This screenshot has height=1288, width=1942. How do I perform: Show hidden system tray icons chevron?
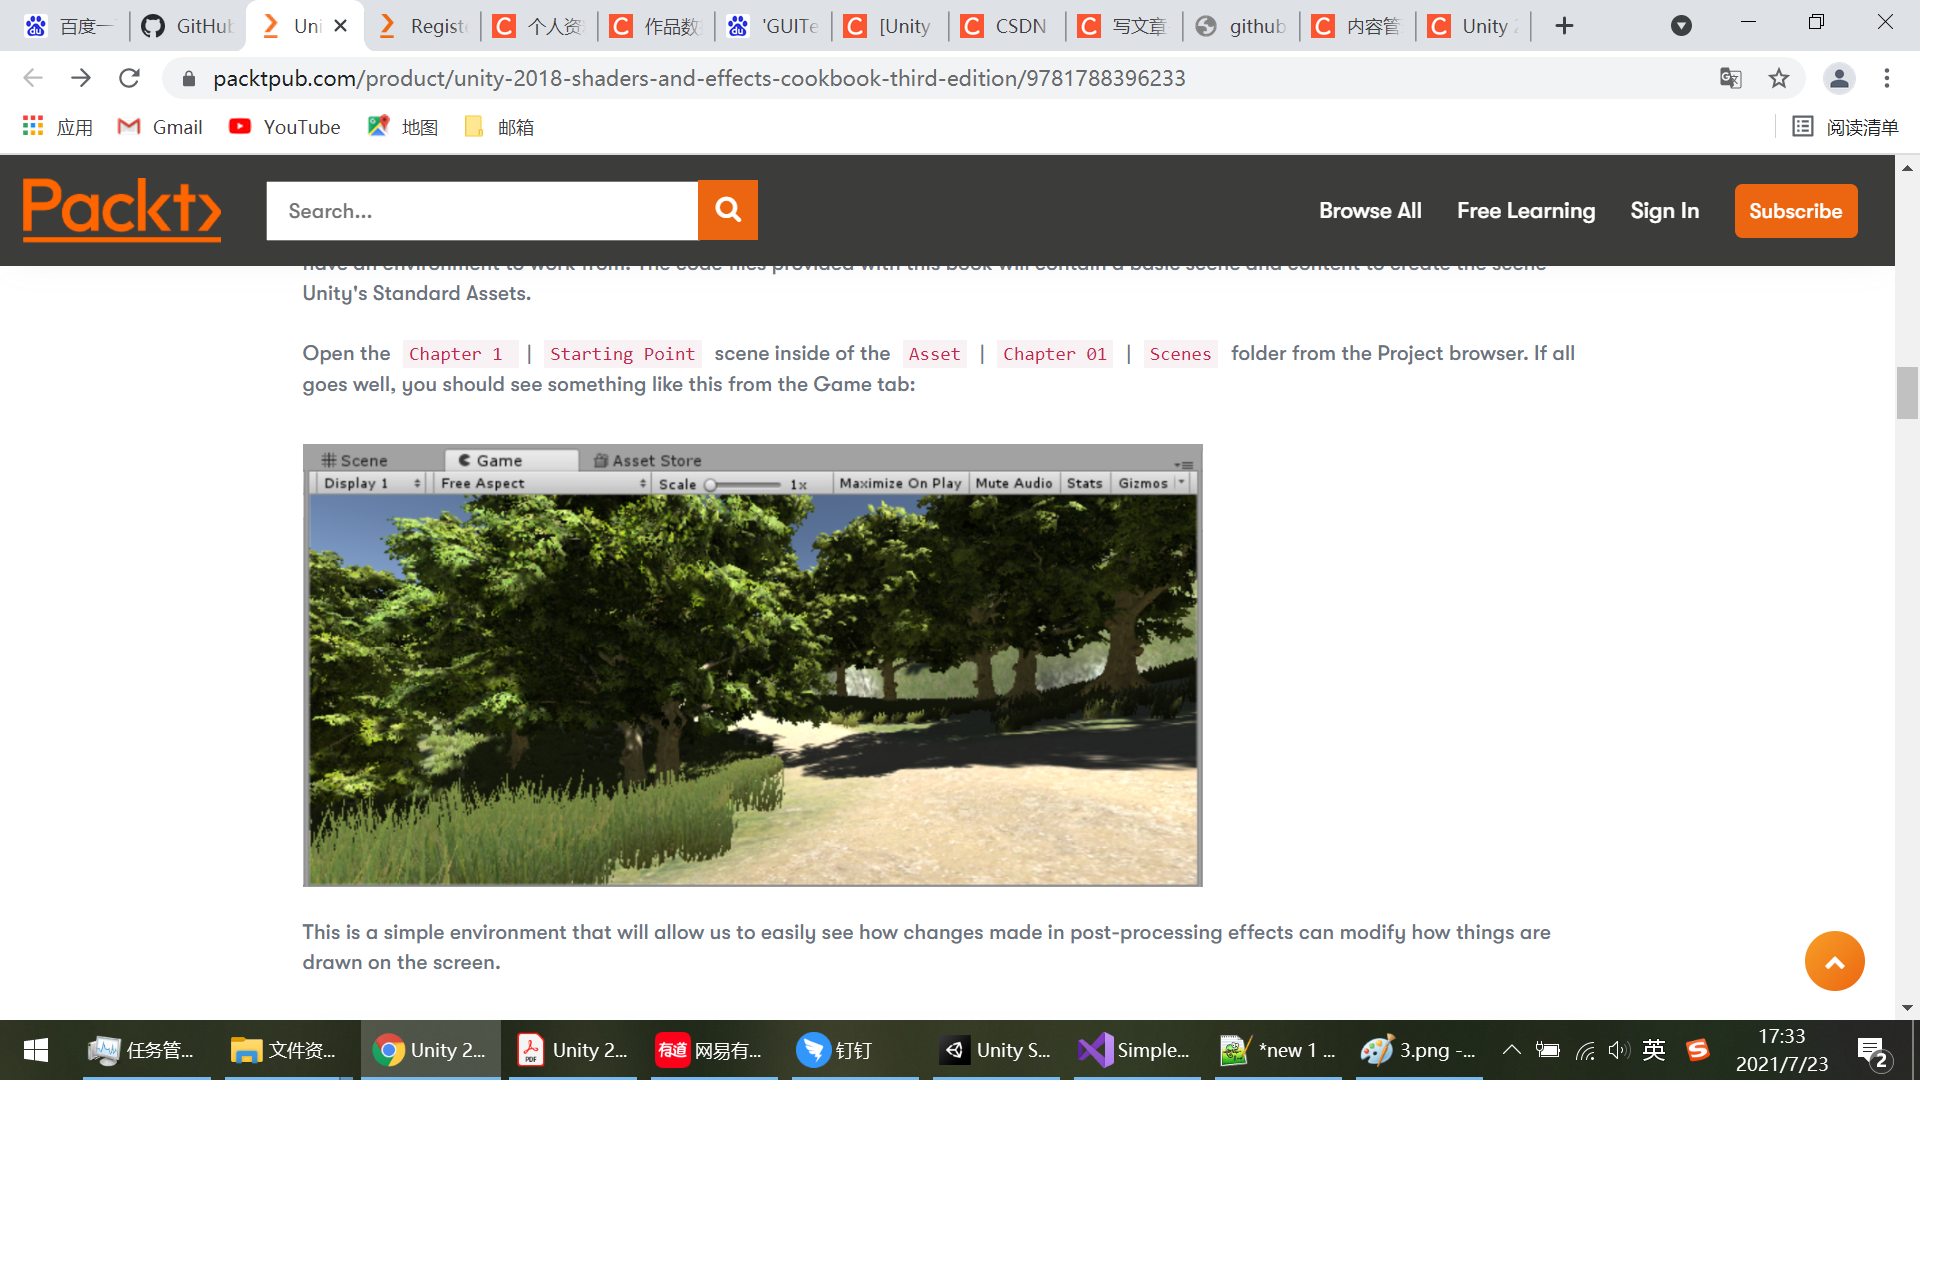click(x=1511, y=1050)
